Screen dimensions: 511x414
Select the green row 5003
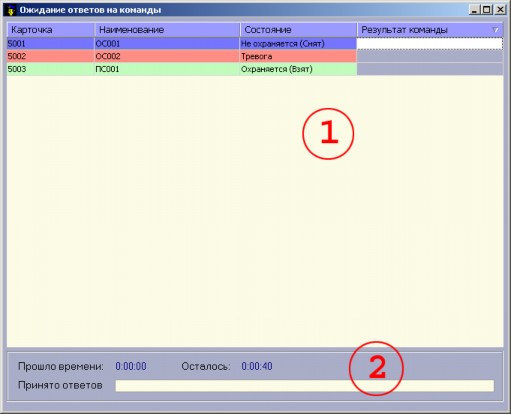coord(255,69)
